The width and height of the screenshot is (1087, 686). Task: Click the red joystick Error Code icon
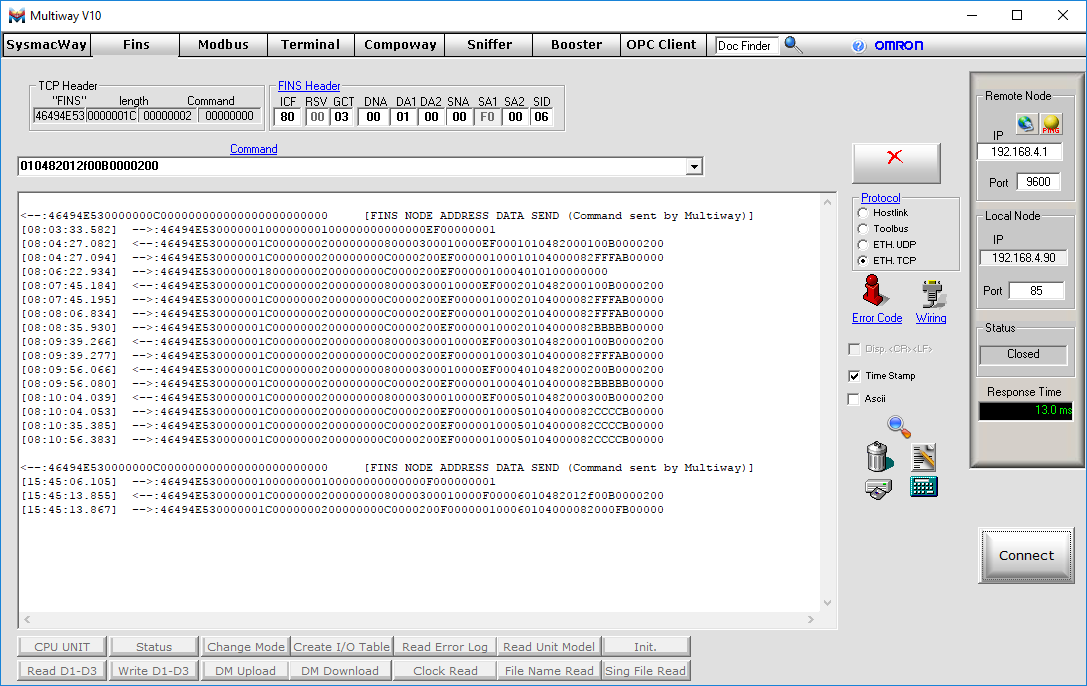pyautogui.click(x=874, y=291)
